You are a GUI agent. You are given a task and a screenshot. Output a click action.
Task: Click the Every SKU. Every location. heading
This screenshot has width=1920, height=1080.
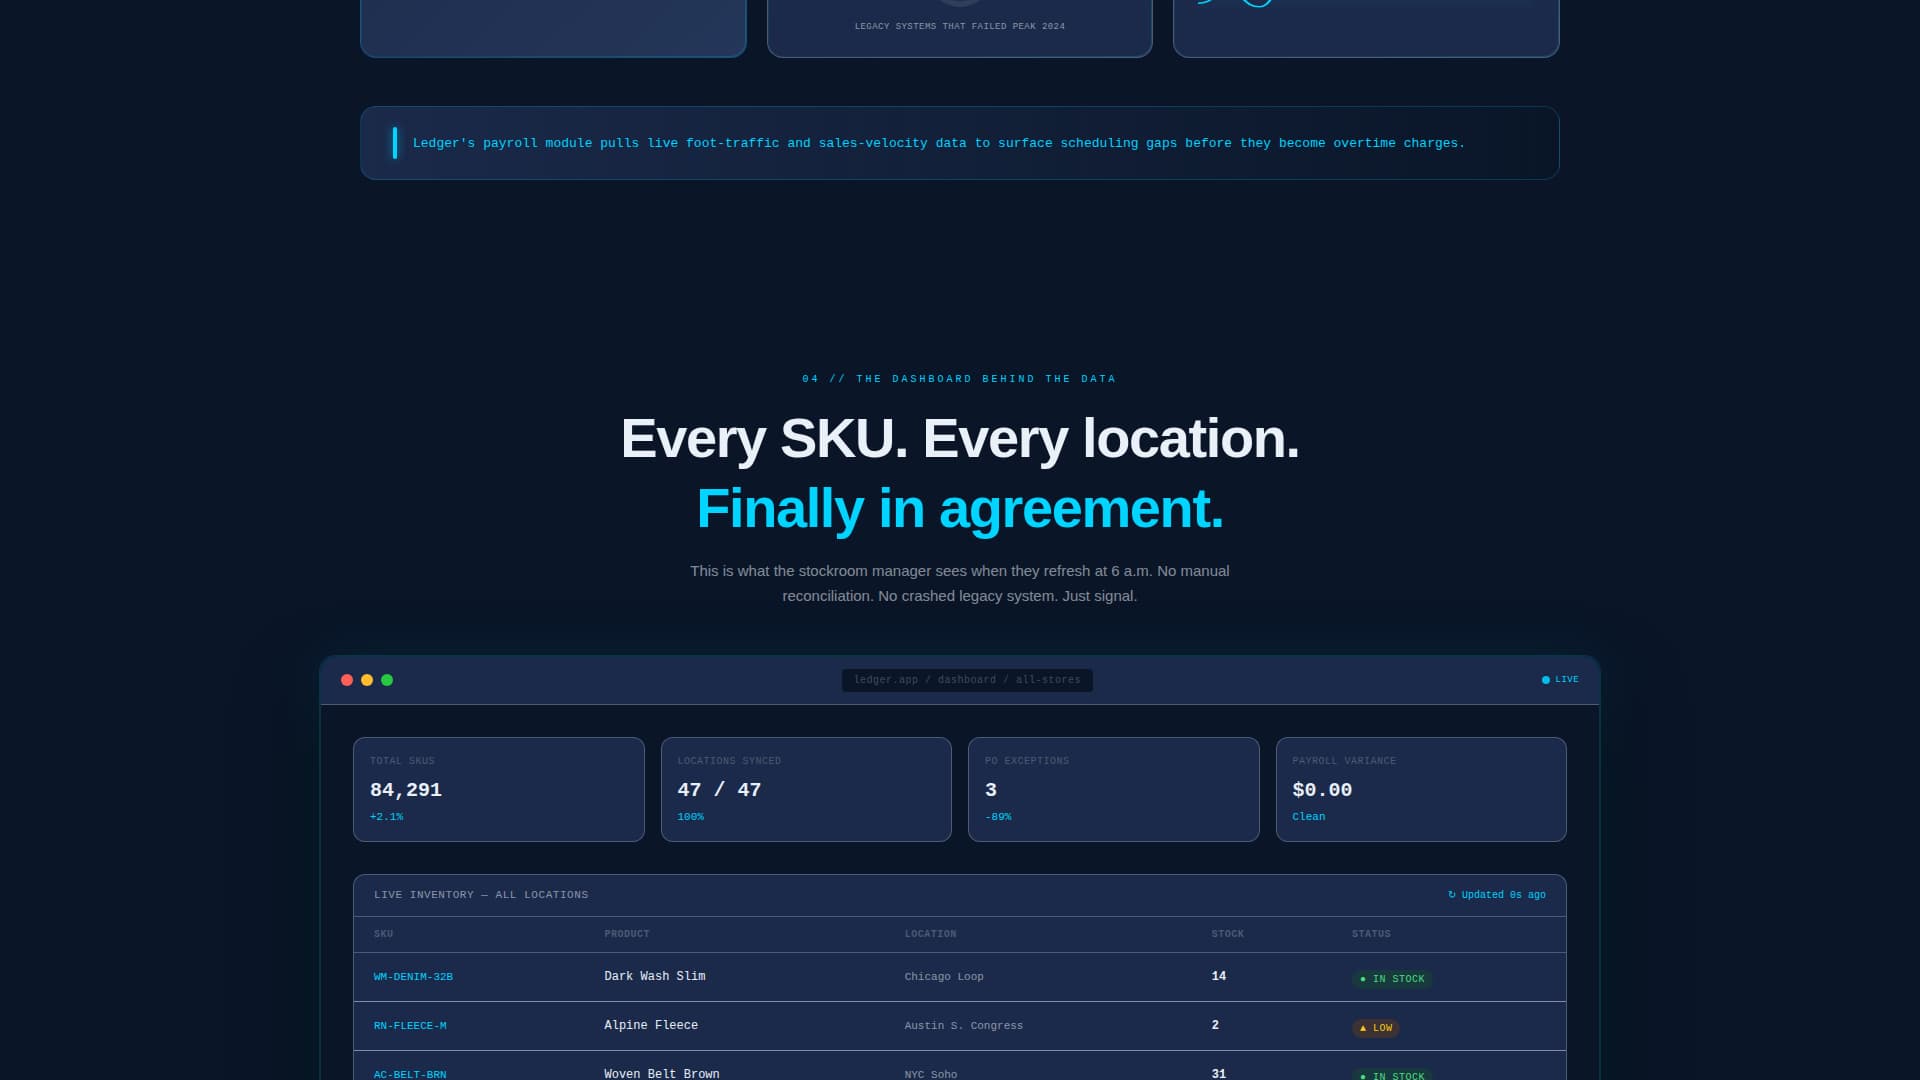pyautogui.click(x=960, y=438)
